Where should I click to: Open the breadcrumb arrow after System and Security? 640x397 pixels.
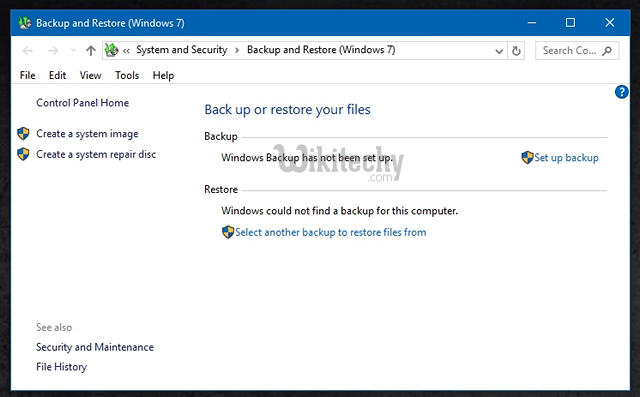coord(237,51)
